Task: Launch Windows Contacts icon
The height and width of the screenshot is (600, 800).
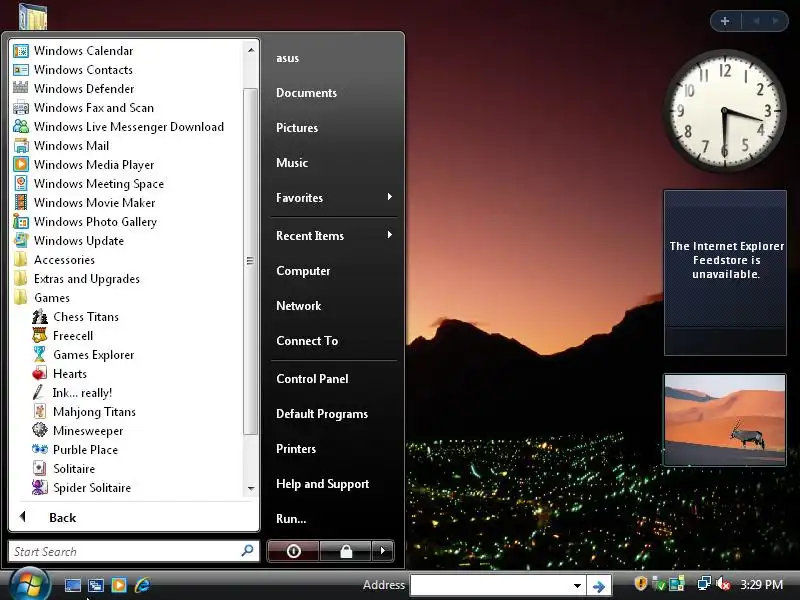Action: (x=21, y=69)
